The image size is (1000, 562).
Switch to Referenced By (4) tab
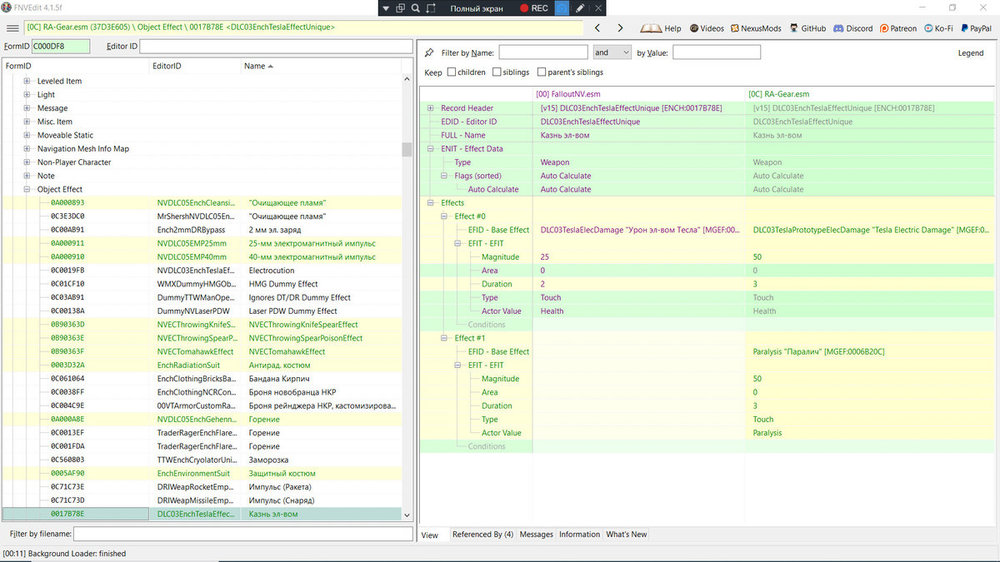482,535
